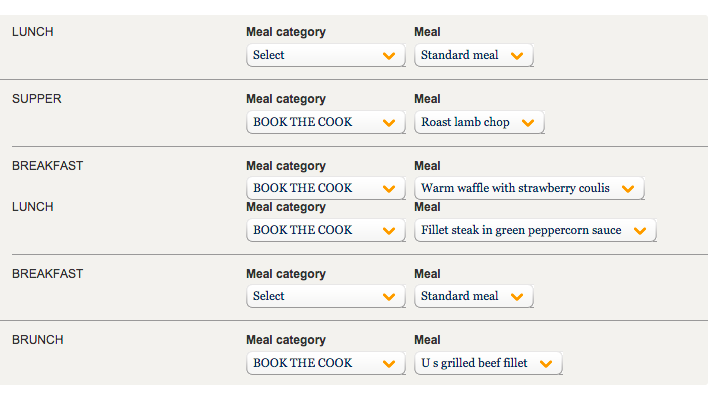The image size is (717, 394).
Task: Open BOOK THE COOK dropdown beside Fillet steak
Action: (x=326, y=230)
